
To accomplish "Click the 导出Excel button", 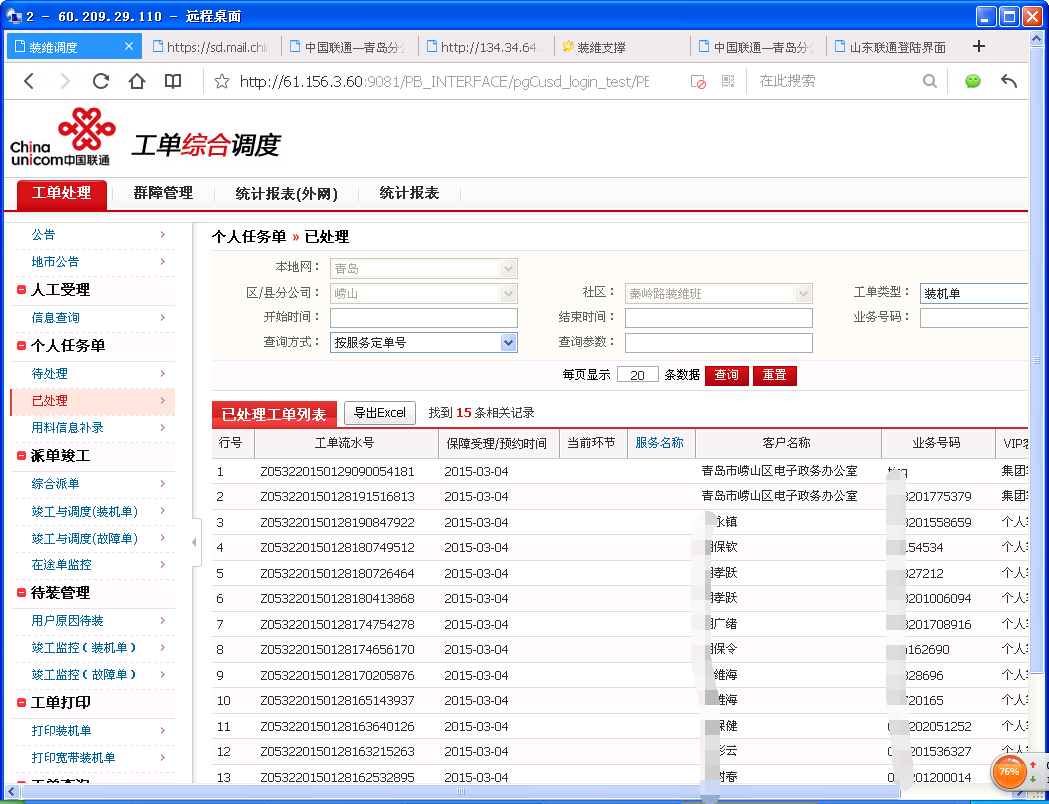I will (380, 413).
